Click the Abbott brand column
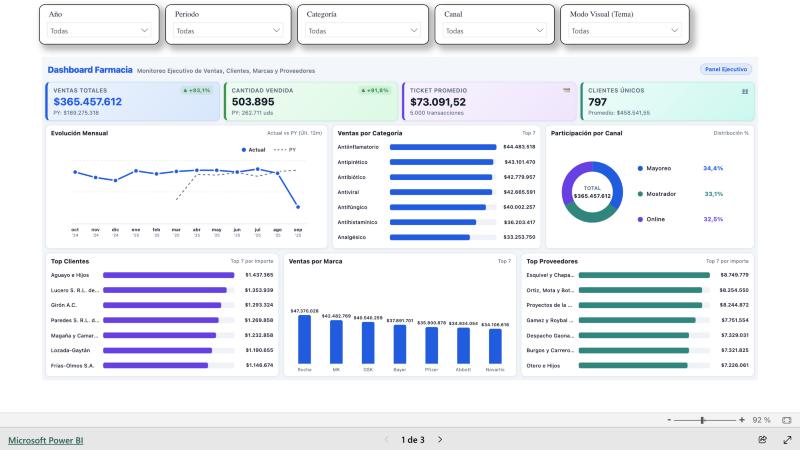The width and height of the screenshot is (800, 450). click(463, 346)
